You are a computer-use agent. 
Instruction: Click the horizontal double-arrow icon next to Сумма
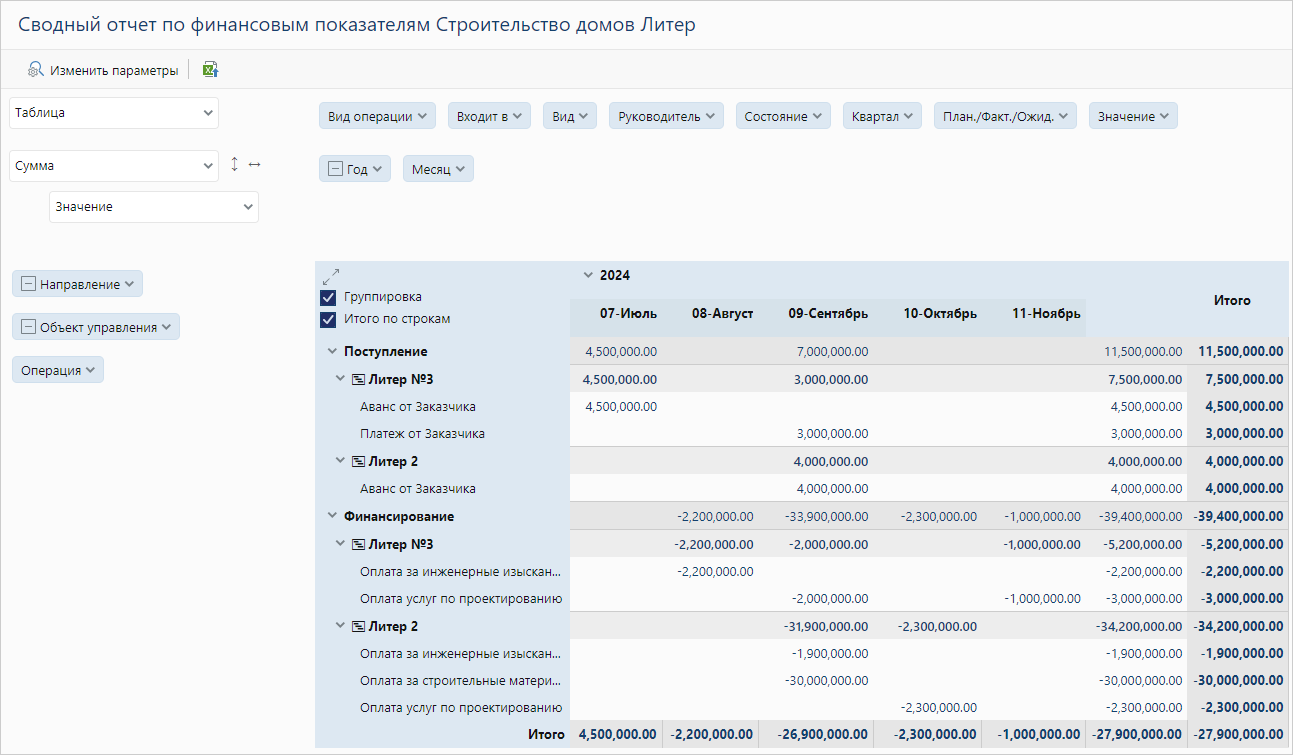pyautogui.click(x=254, y=165)
